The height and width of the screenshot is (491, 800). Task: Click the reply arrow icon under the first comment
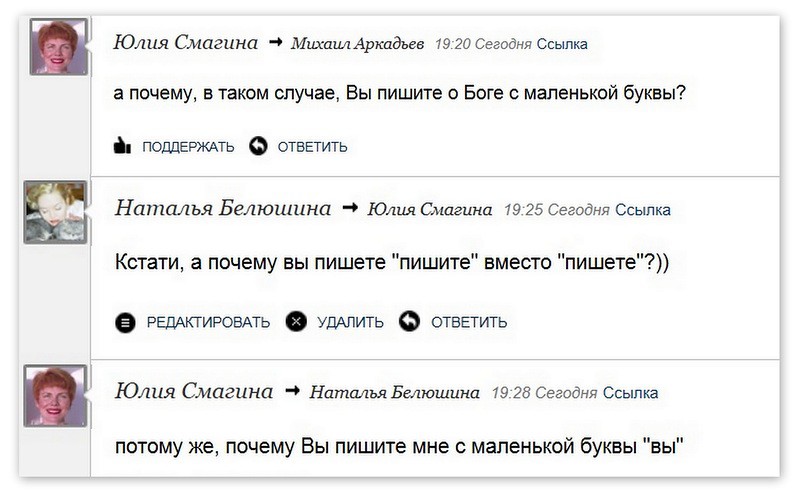click(x=259, y=146)
